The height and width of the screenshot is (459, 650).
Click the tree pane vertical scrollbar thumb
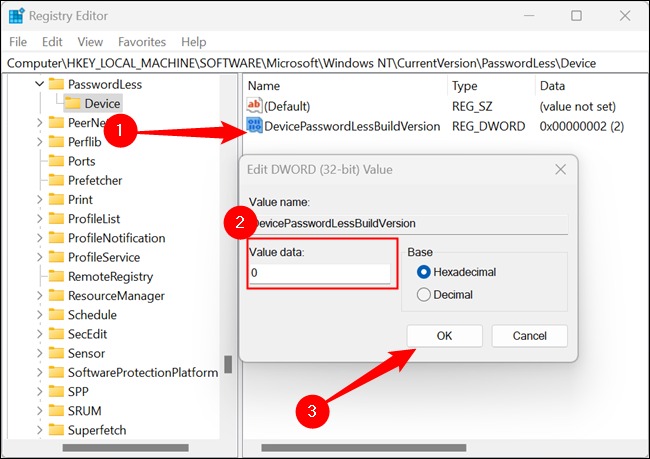228,364
